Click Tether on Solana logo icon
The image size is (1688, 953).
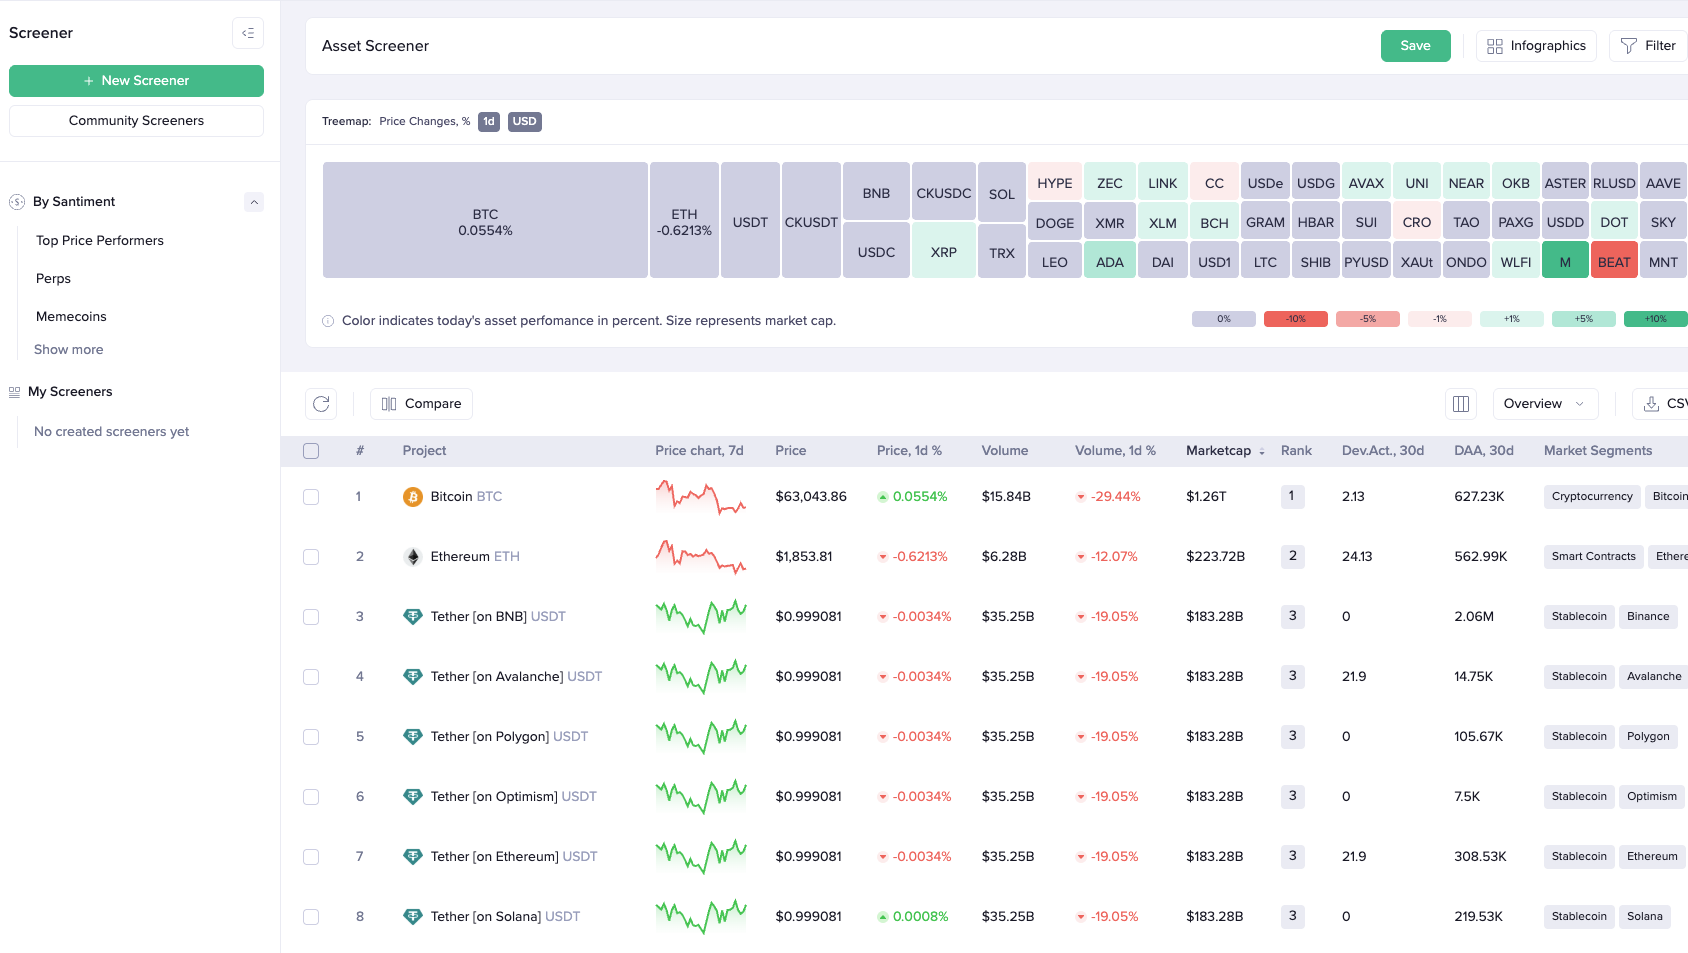coord(413,917)
